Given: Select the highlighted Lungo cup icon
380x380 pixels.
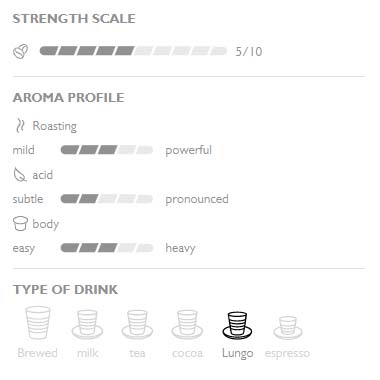Looking at the screenshot, I should pyautogui.click(x=237, y=325).
